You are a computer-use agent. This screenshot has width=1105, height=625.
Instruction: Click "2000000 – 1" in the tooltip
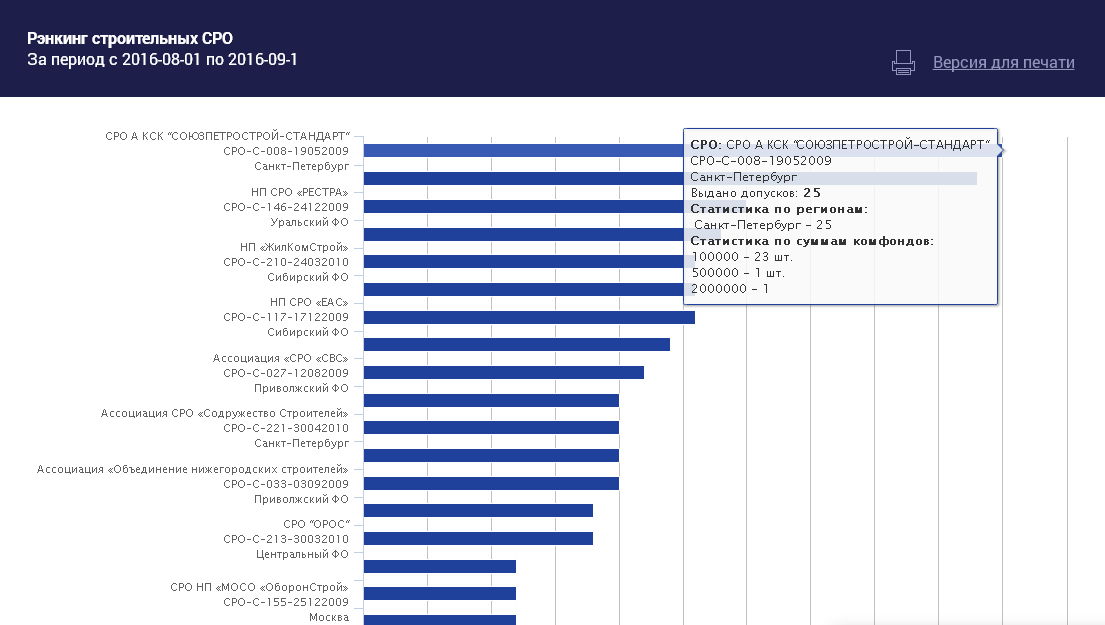click(x=730, y=289)
